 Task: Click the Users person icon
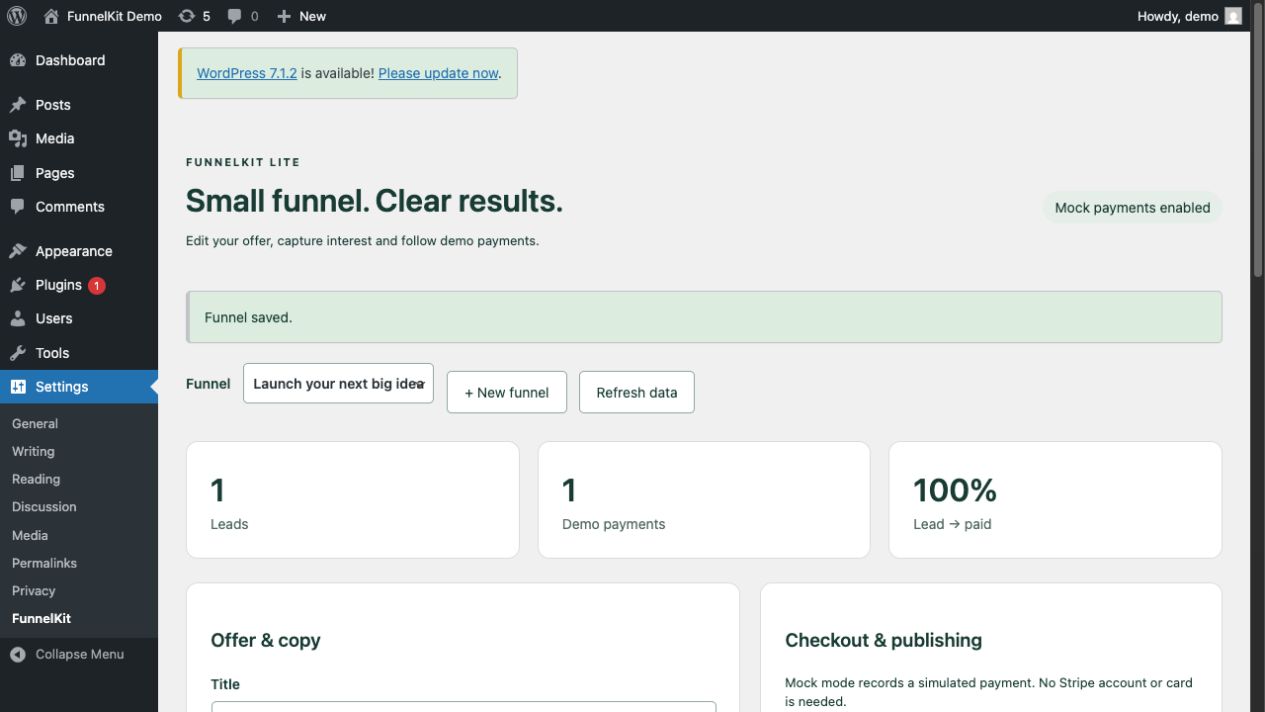click(x=17, y=318)
